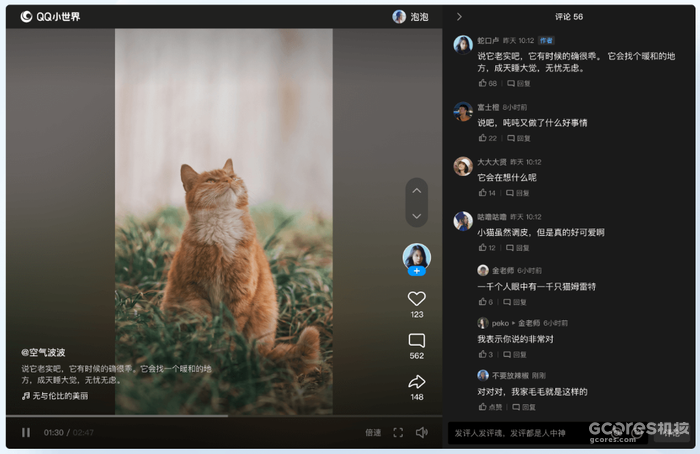Click 点赞 on 不要放辣椒's comment

coord(490,407)
